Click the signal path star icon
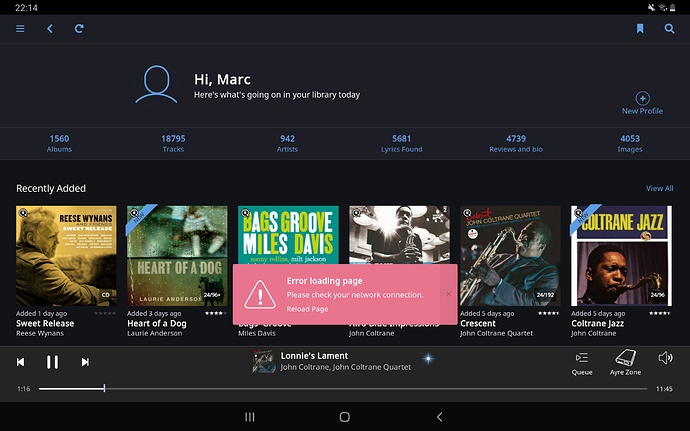The image size is (690, 431). pos(428,359)
